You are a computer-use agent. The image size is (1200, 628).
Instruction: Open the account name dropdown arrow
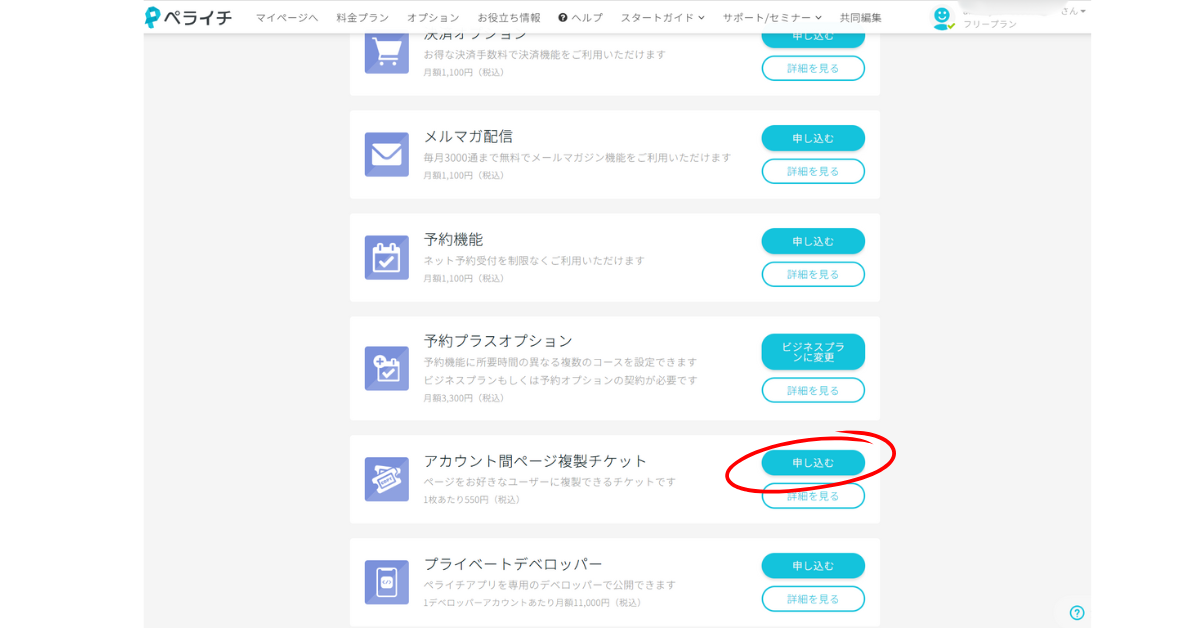pyautogui.click(x=1082, y=11)
